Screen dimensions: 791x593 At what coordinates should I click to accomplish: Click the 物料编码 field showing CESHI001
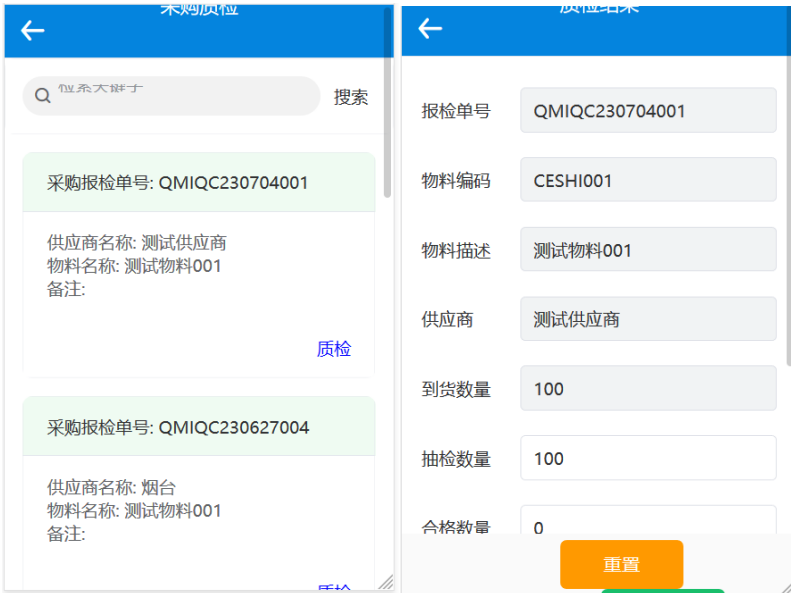[647, 181]
